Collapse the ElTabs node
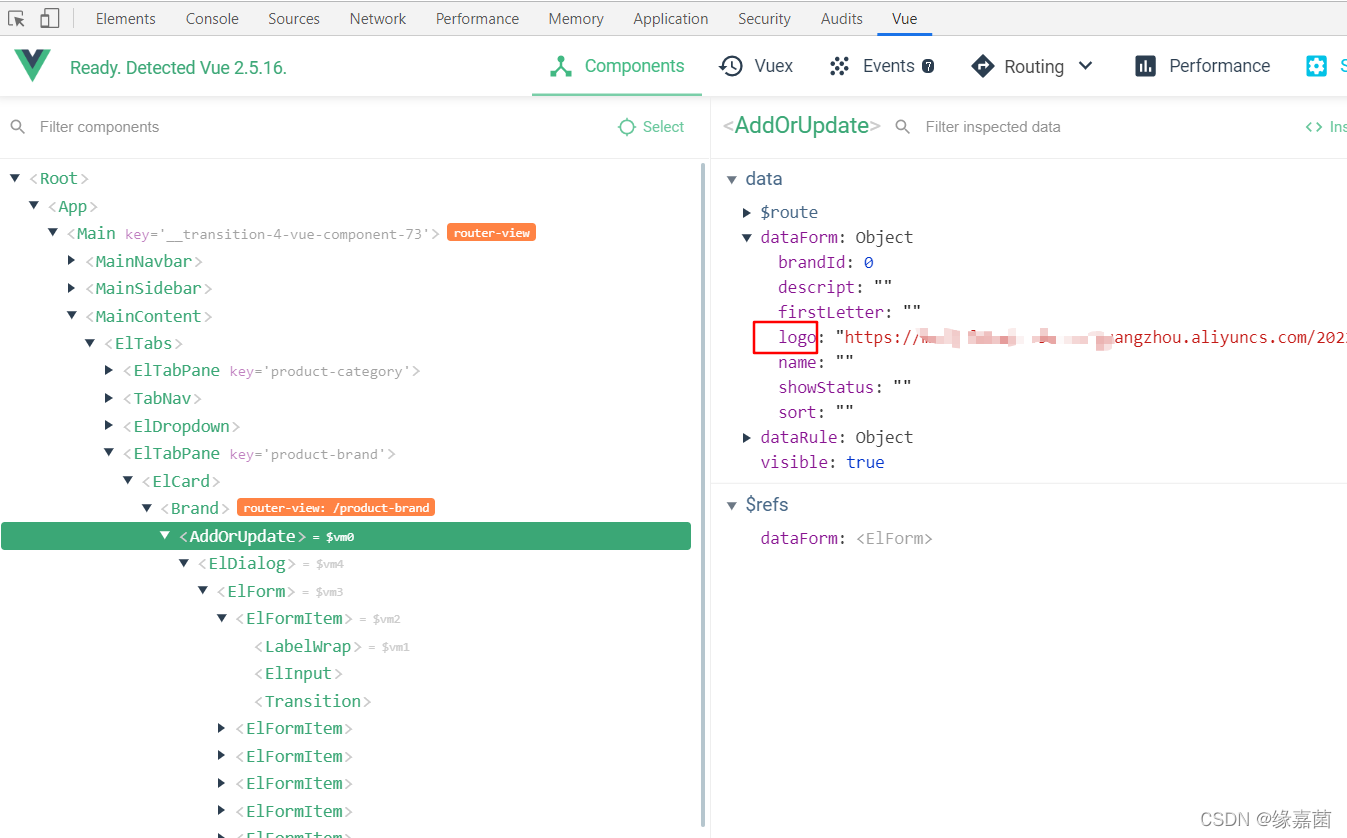Viewport: 1347px width, 838px height. coord(91,343)
